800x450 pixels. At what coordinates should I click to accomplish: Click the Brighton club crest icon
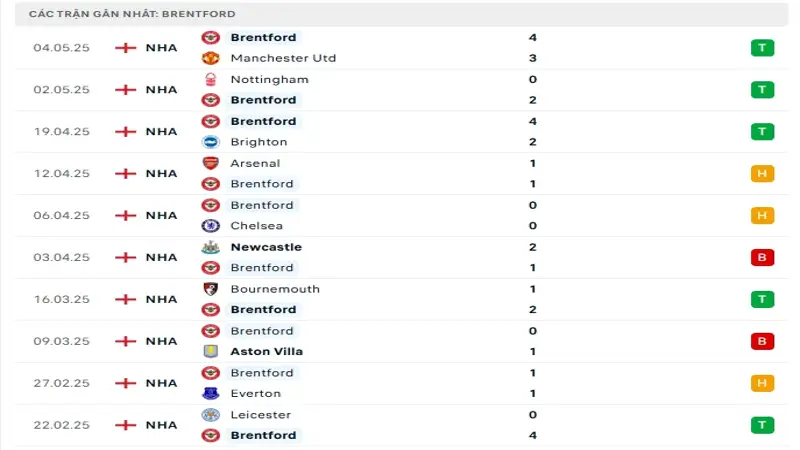point(210,142)
